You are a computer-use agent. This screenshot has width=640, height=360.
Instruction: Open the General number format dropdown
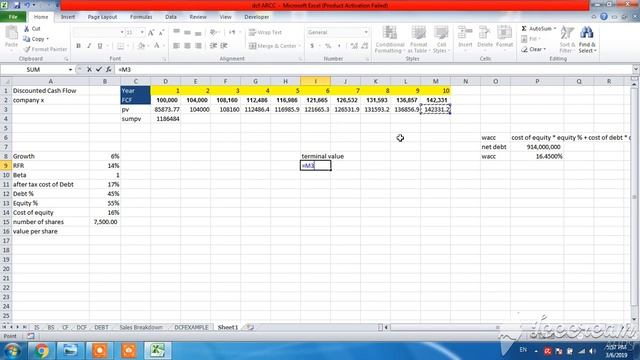click(366, 32)
